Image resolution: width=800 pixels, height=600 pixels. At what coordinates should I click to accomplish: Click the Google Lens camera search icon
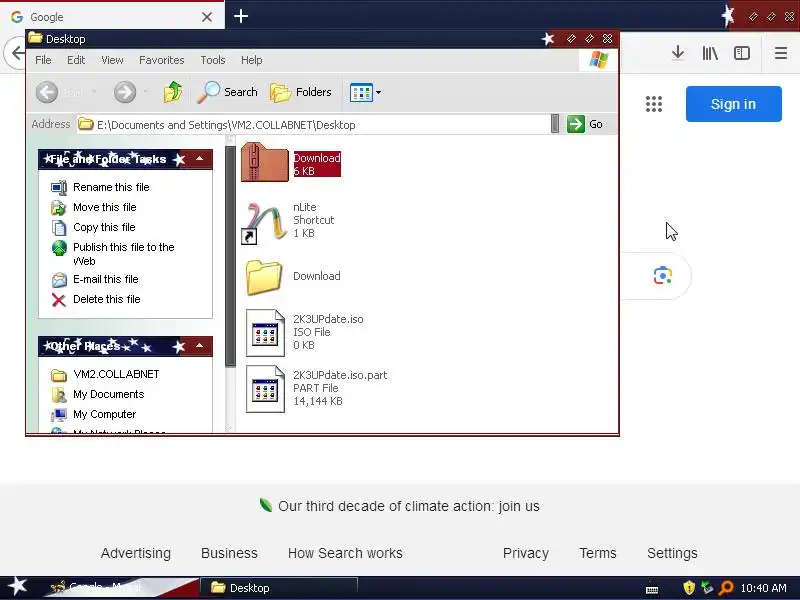(x=663, y=276)
